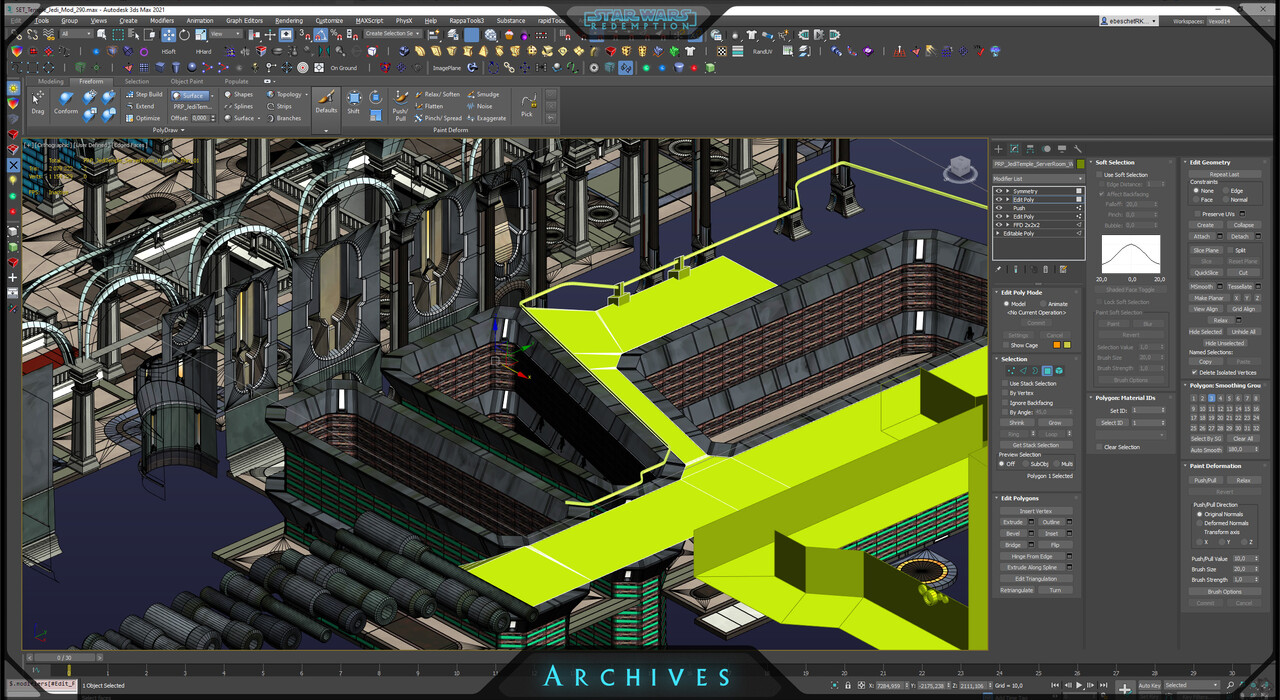Enable Use Stack Selection checkbox
Viewport: 1280px width, 700px height.
point(1005,383)
